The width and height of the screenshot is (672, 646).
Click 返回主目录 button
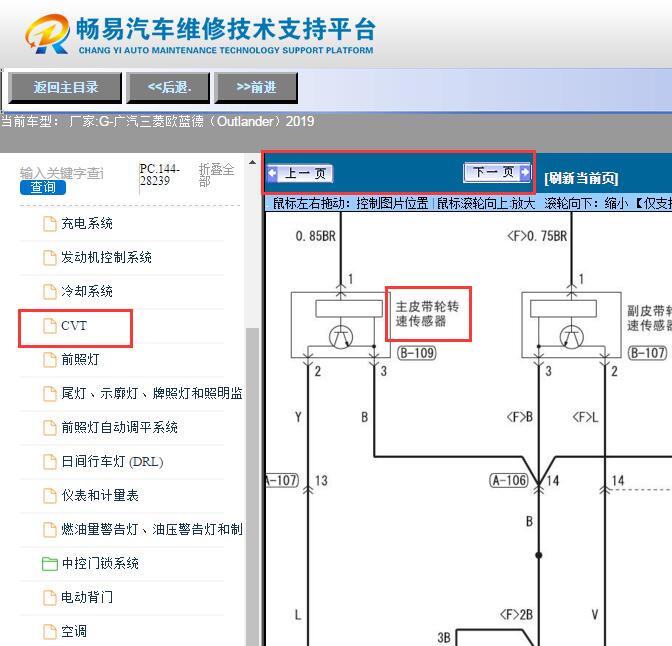click(65, 88)
